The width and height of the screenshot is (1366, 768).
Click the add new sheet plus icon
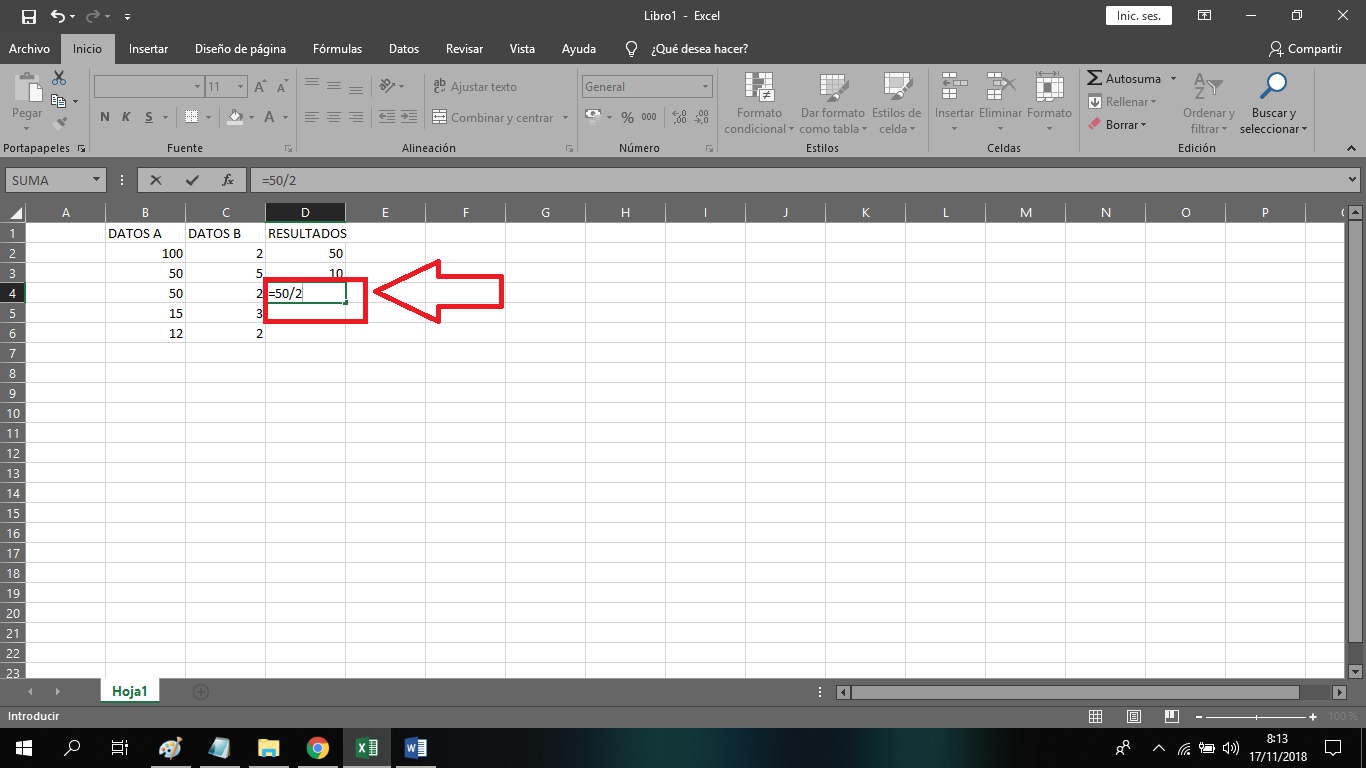point(201,691)
